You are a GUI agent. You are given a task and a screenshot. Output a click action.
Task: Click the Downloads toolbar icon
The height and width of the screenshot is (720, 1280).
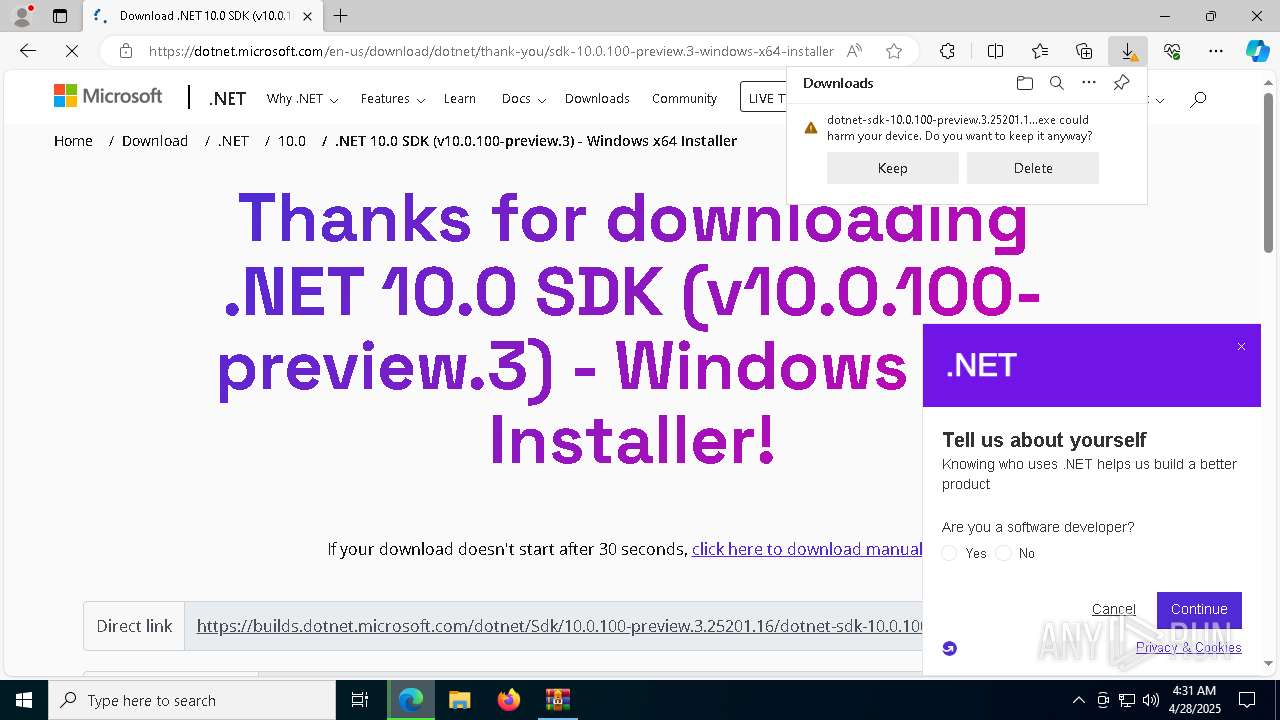tap(1128, 51)
